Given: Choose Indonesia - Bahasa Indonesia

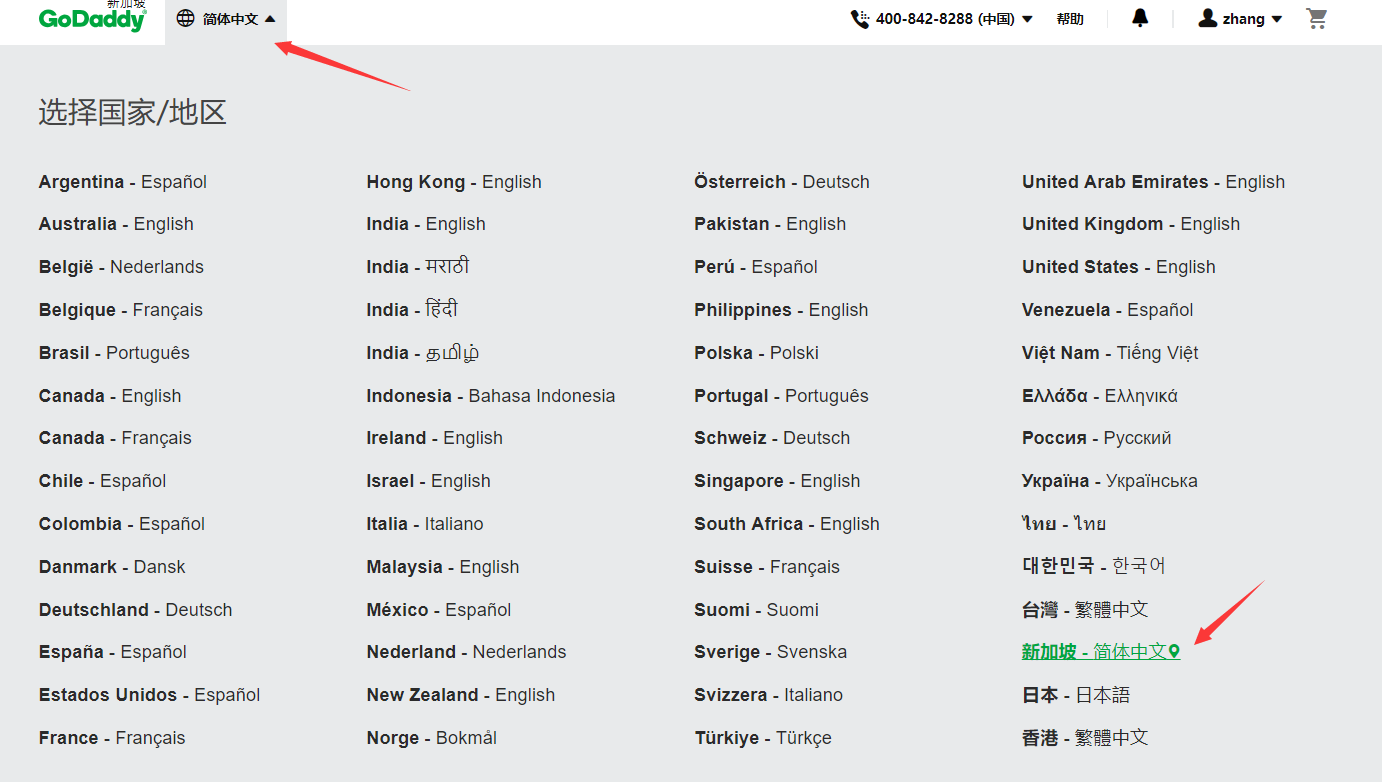Looking at the screenshot, I should 491,396.
